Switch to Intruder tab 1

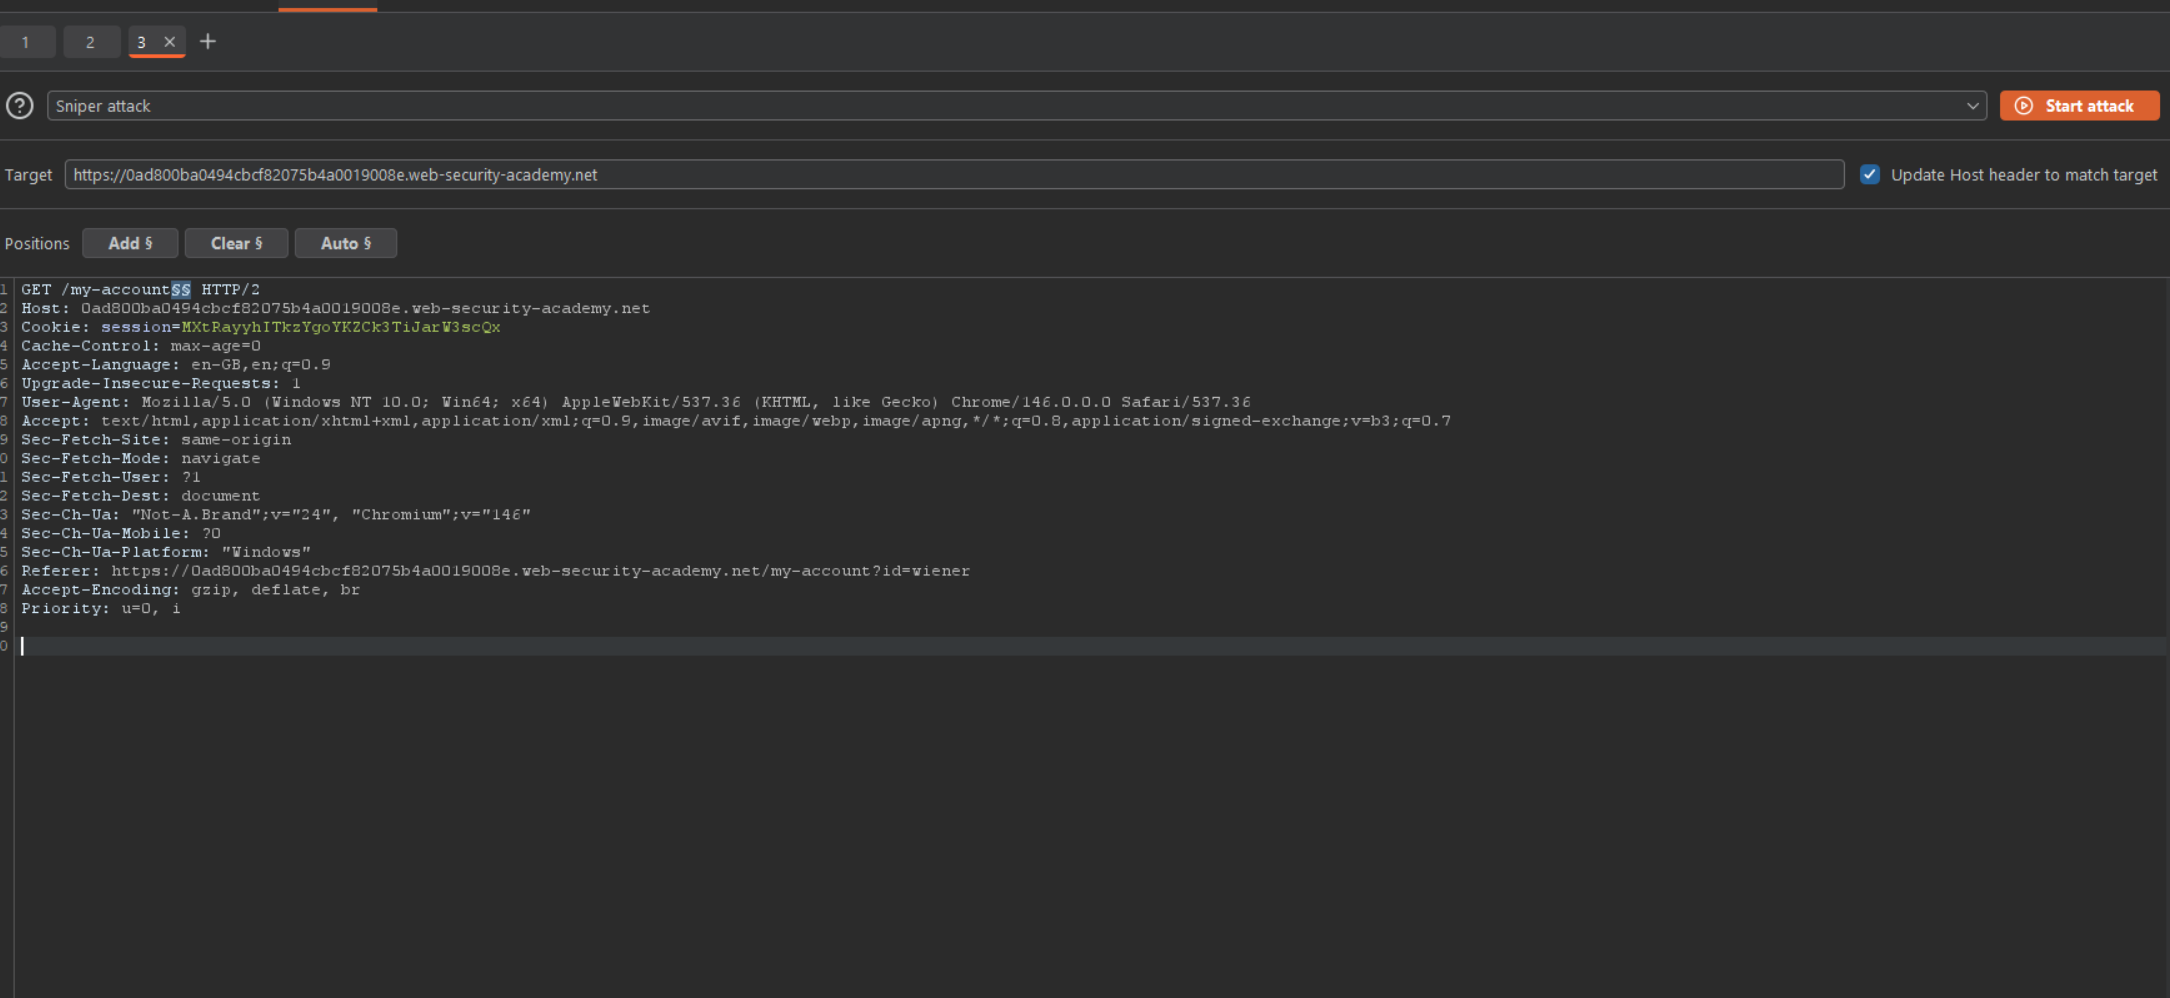click(x=26, y=42)
